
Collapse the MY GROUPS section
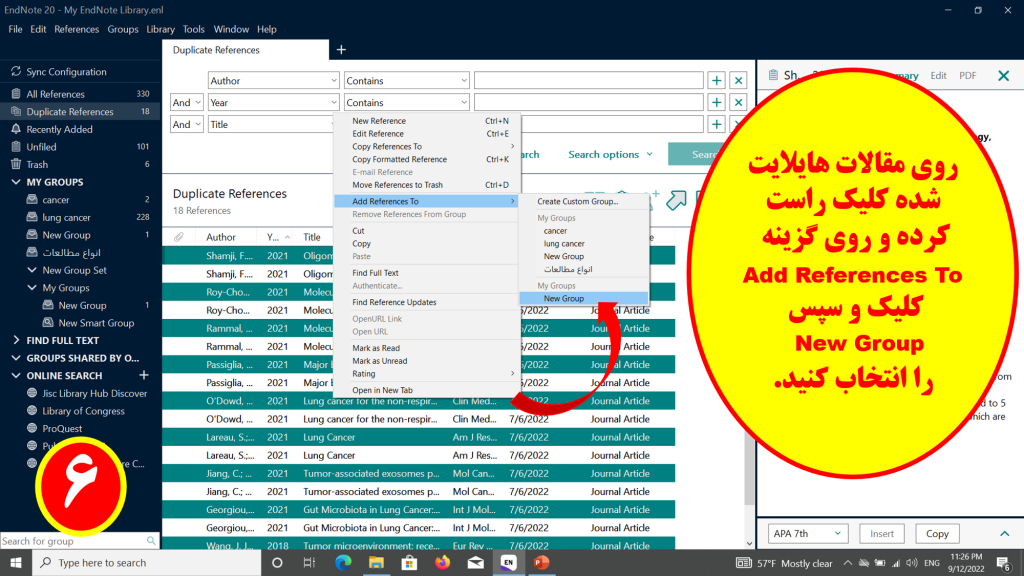16,182
